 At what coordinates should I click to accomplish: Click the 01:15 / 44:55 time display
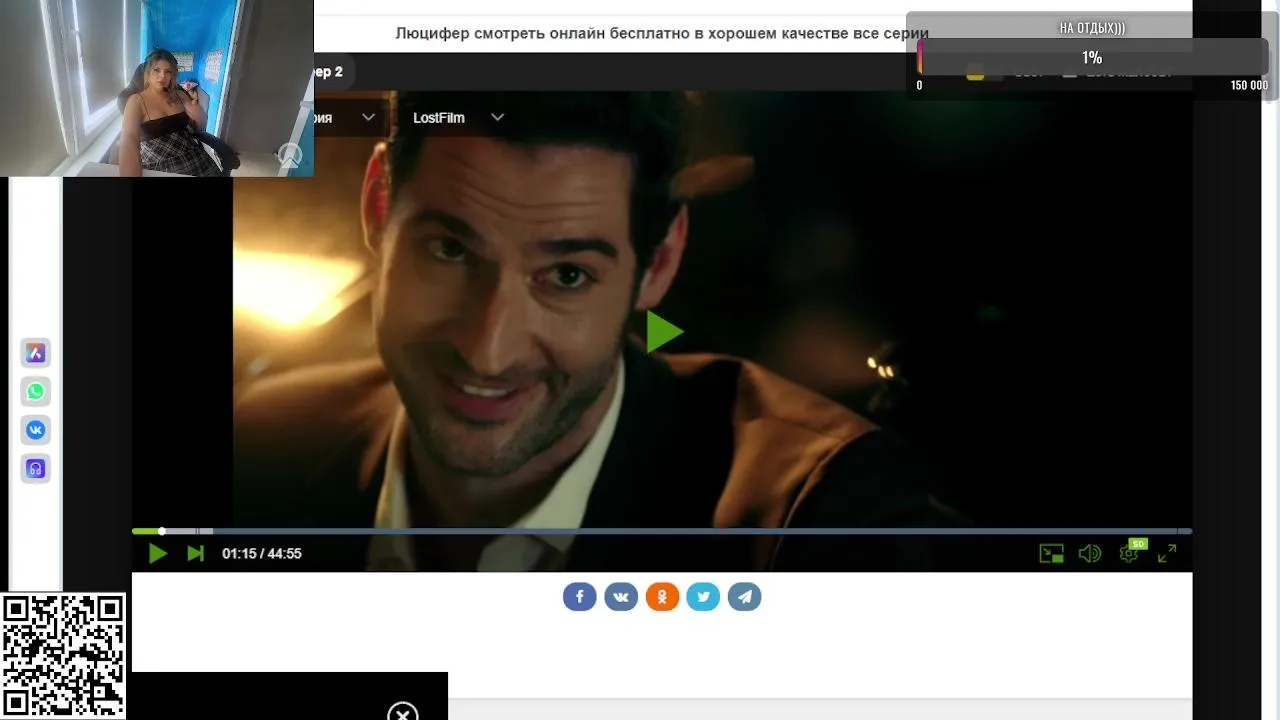coord(262,553)
